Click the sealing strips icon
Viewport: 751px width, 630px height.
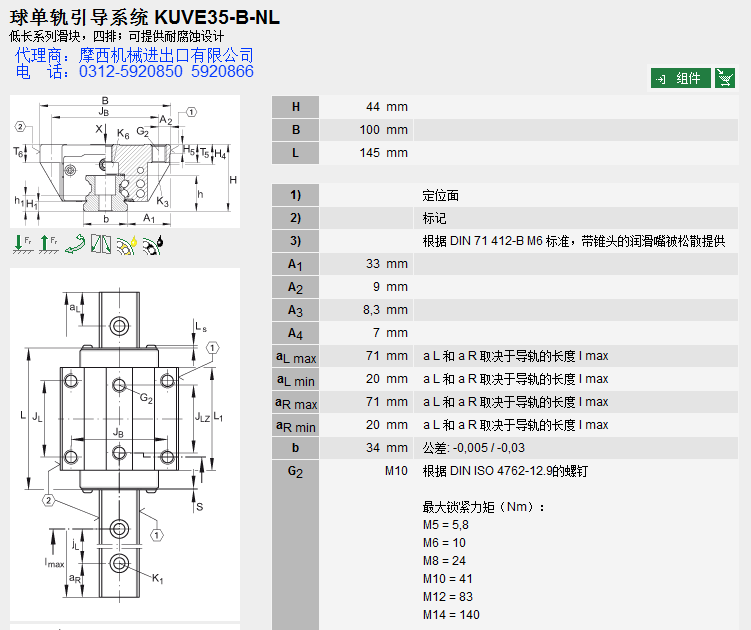pyautogui.click(x=100, y=243)
